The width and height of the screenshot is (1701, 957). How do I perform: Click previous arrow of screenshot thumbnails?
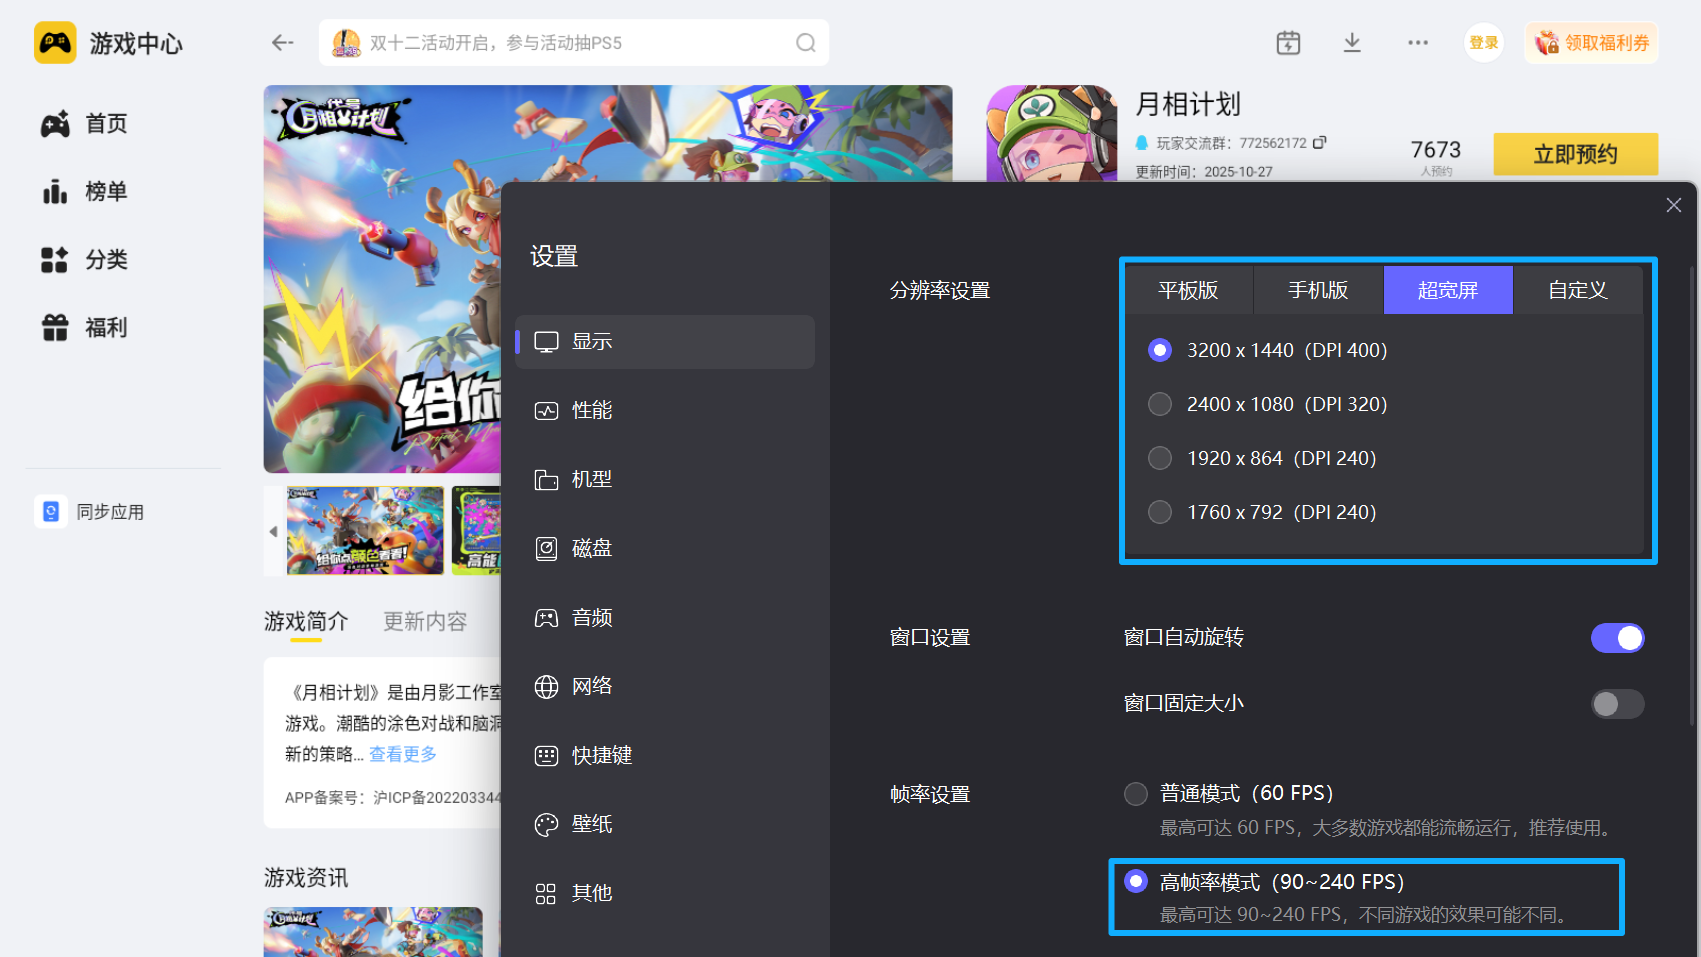click(273, 531)
